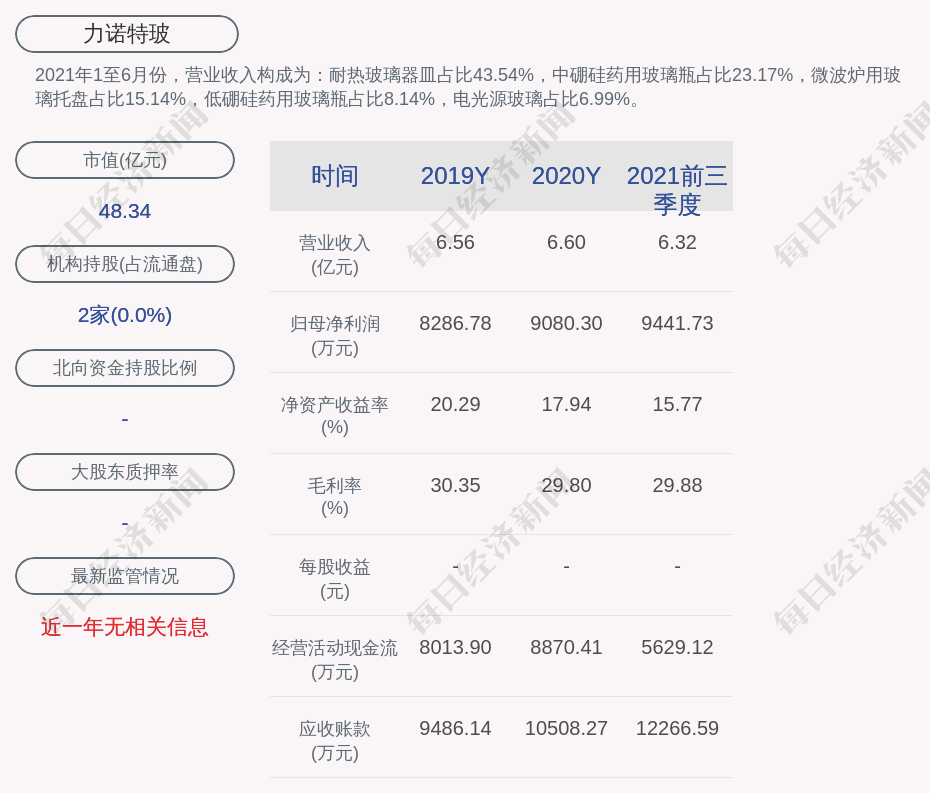Open the 最新监管情况 label pill
This screenshot has height=793, width=930.
[x=125, y=576]
